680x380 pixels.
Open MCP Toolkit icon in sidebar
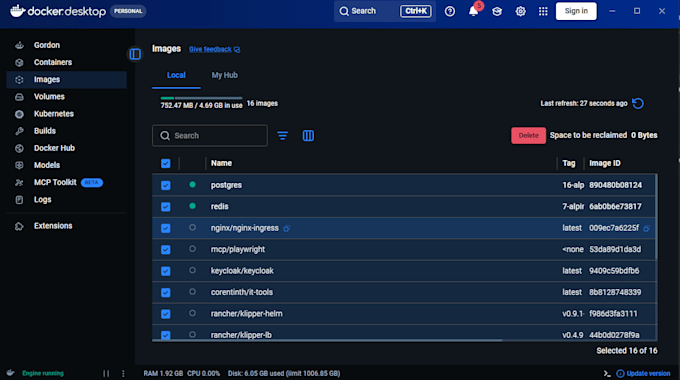(19, 182)
